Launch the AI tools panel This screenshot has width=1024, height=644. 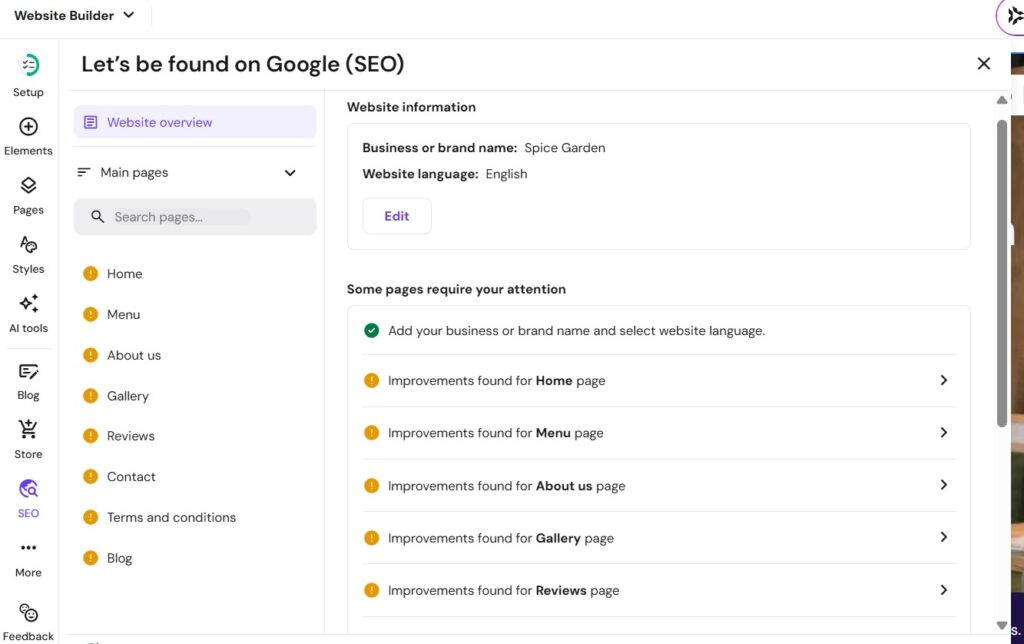(x=27, y=310)
